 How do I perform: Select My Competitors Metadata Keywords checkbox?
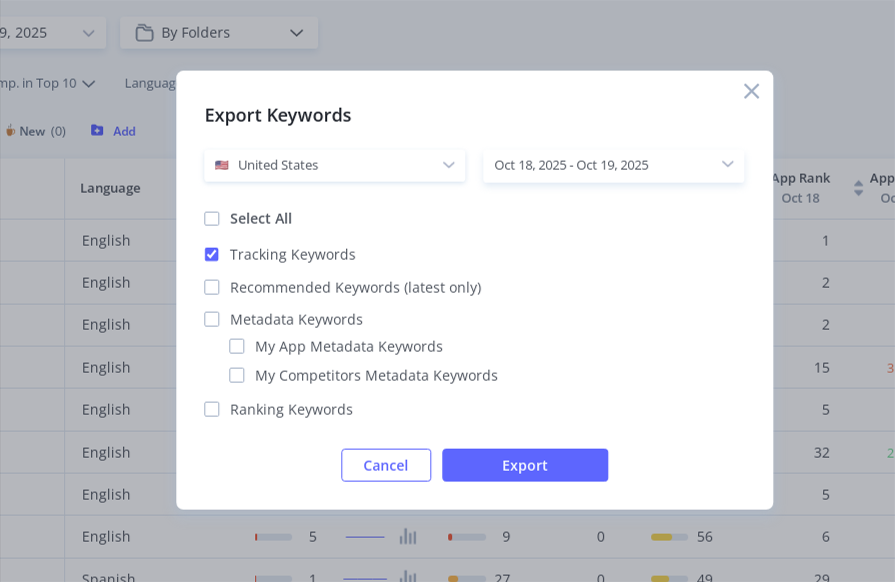tap(237, 376)
